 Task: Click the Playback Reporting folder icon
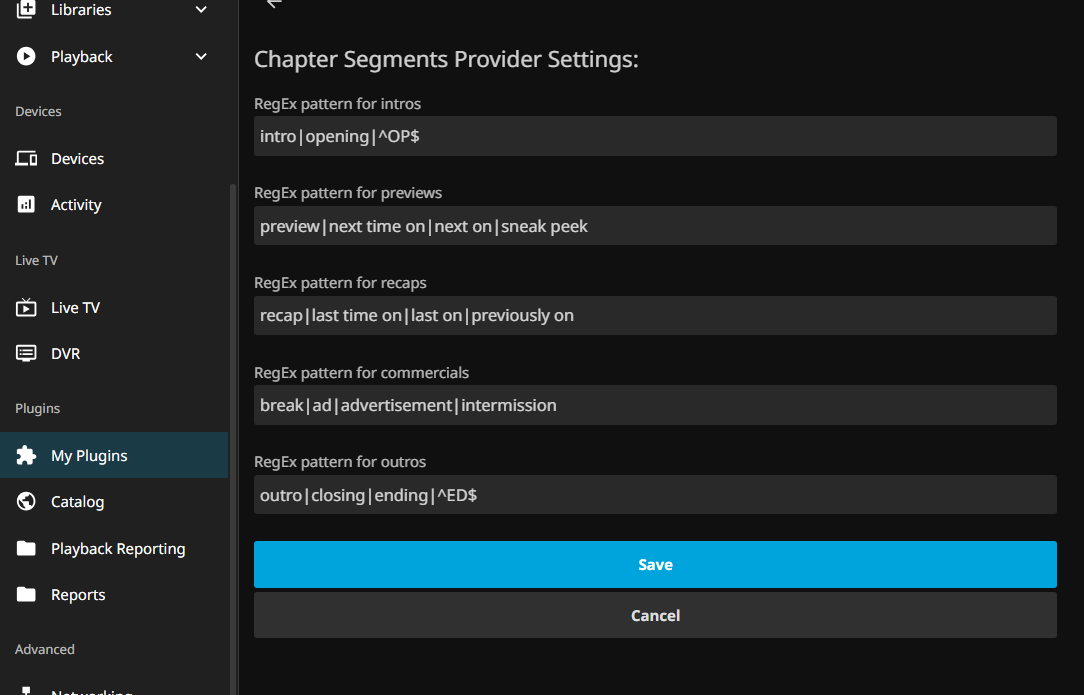26,549
